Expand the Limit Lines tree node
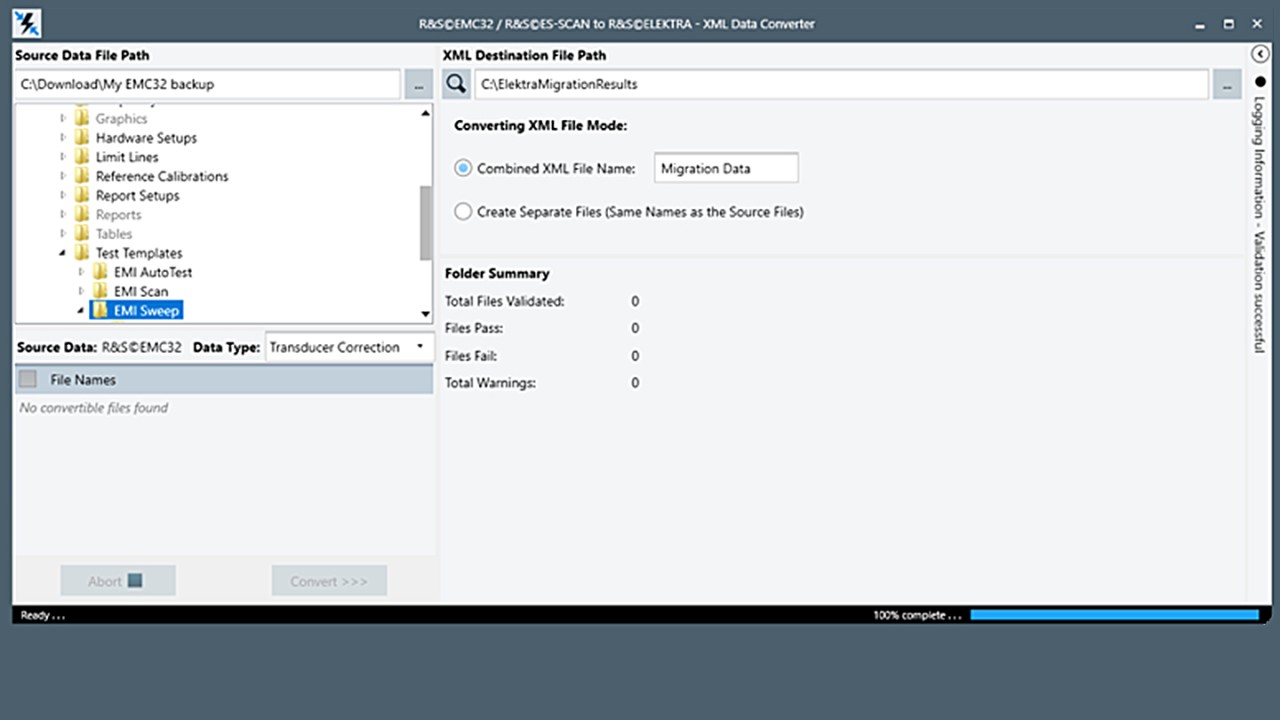Viewport: 1280px width, 720px height. tap(63, 156)
